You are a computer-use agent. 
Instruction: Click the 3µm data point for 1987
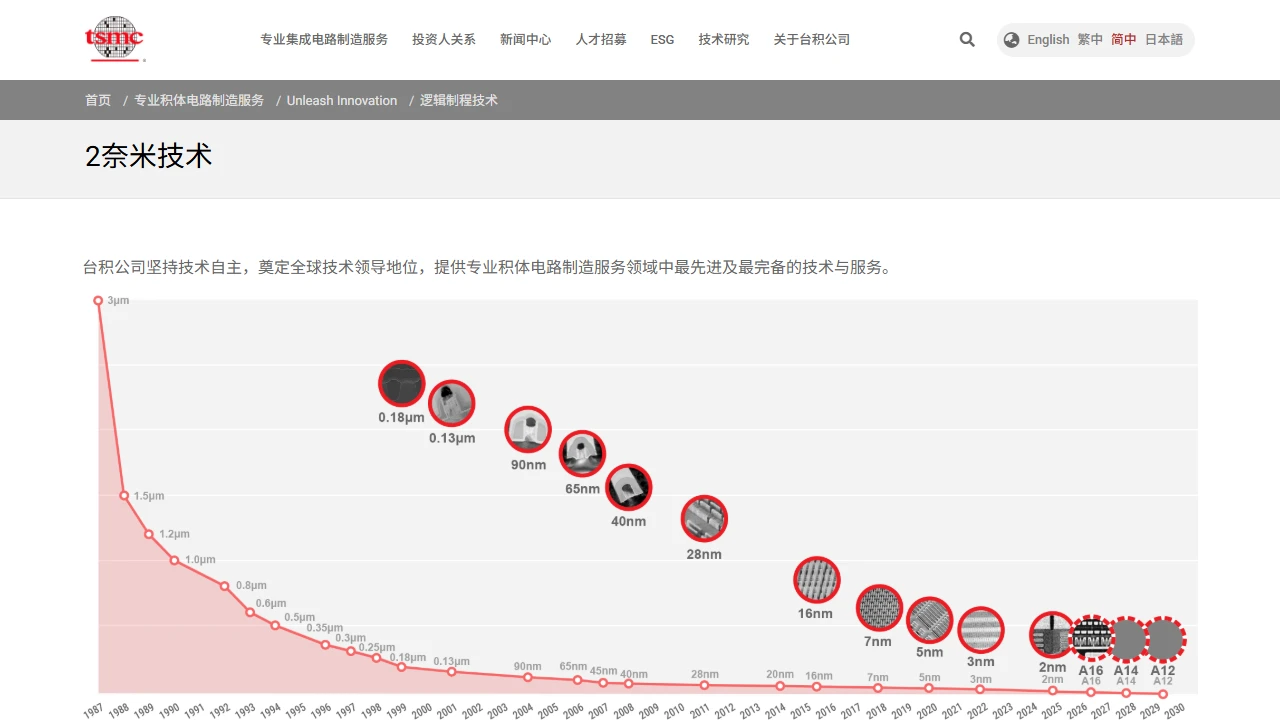98,300
